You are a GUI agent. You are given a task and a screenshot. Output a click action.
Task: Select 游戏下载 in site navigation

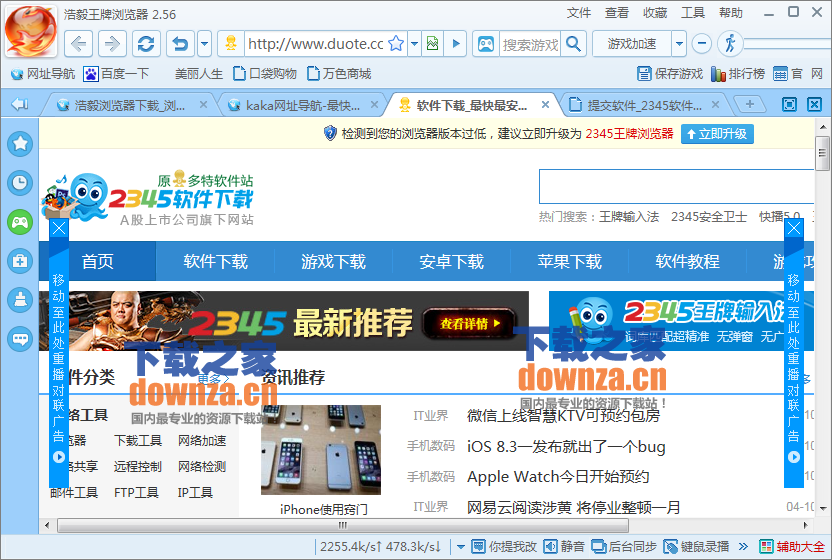[x=334, y=261]
